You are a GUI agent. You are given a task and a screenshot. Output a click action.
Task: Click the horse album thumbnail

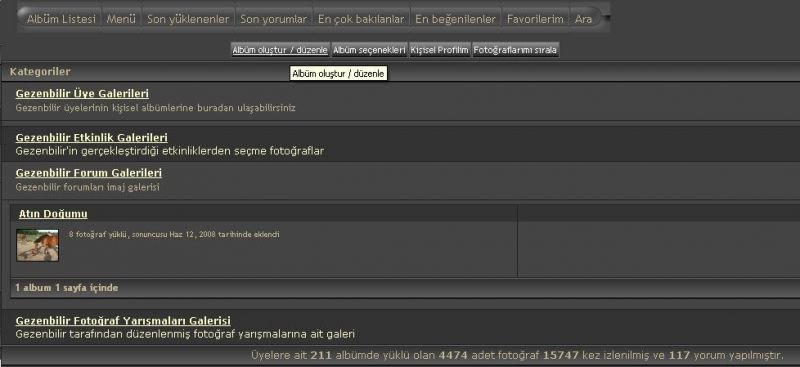(37, 245)
